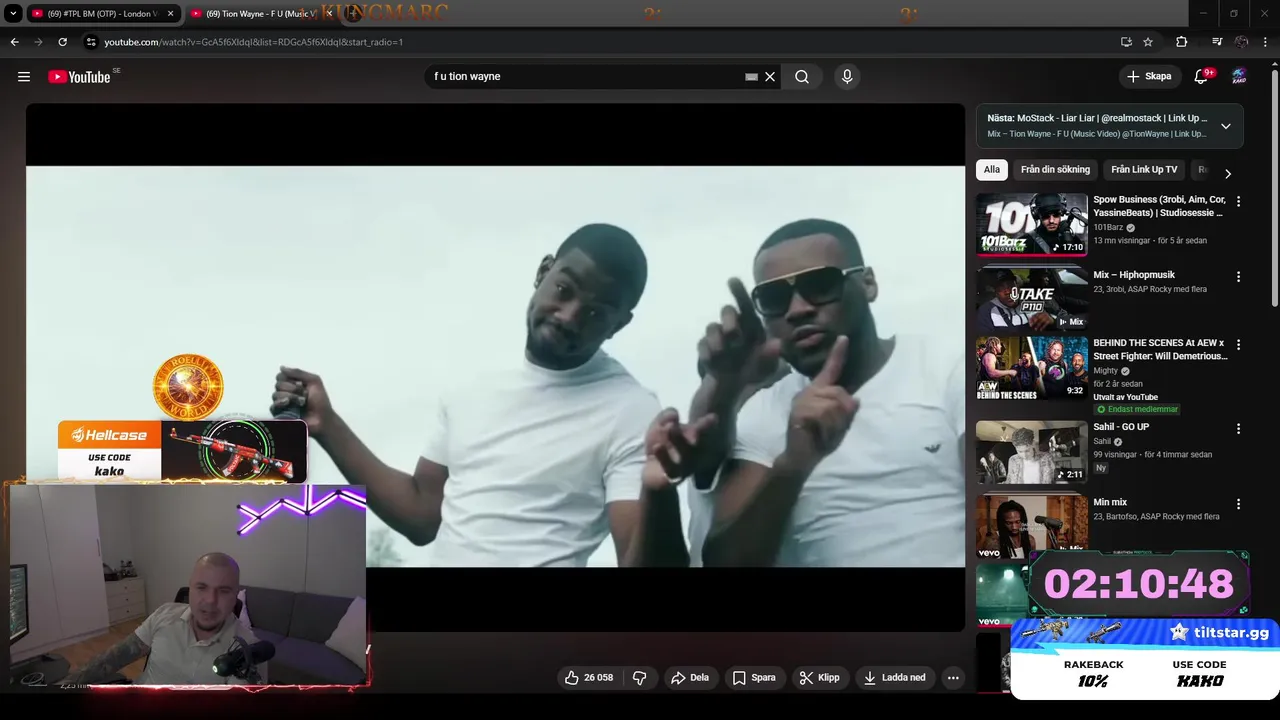Open the browser extensions puzzle icon
This screenshot has height=720, width=1280.
pyautogui.click(x=1181, y=42)
